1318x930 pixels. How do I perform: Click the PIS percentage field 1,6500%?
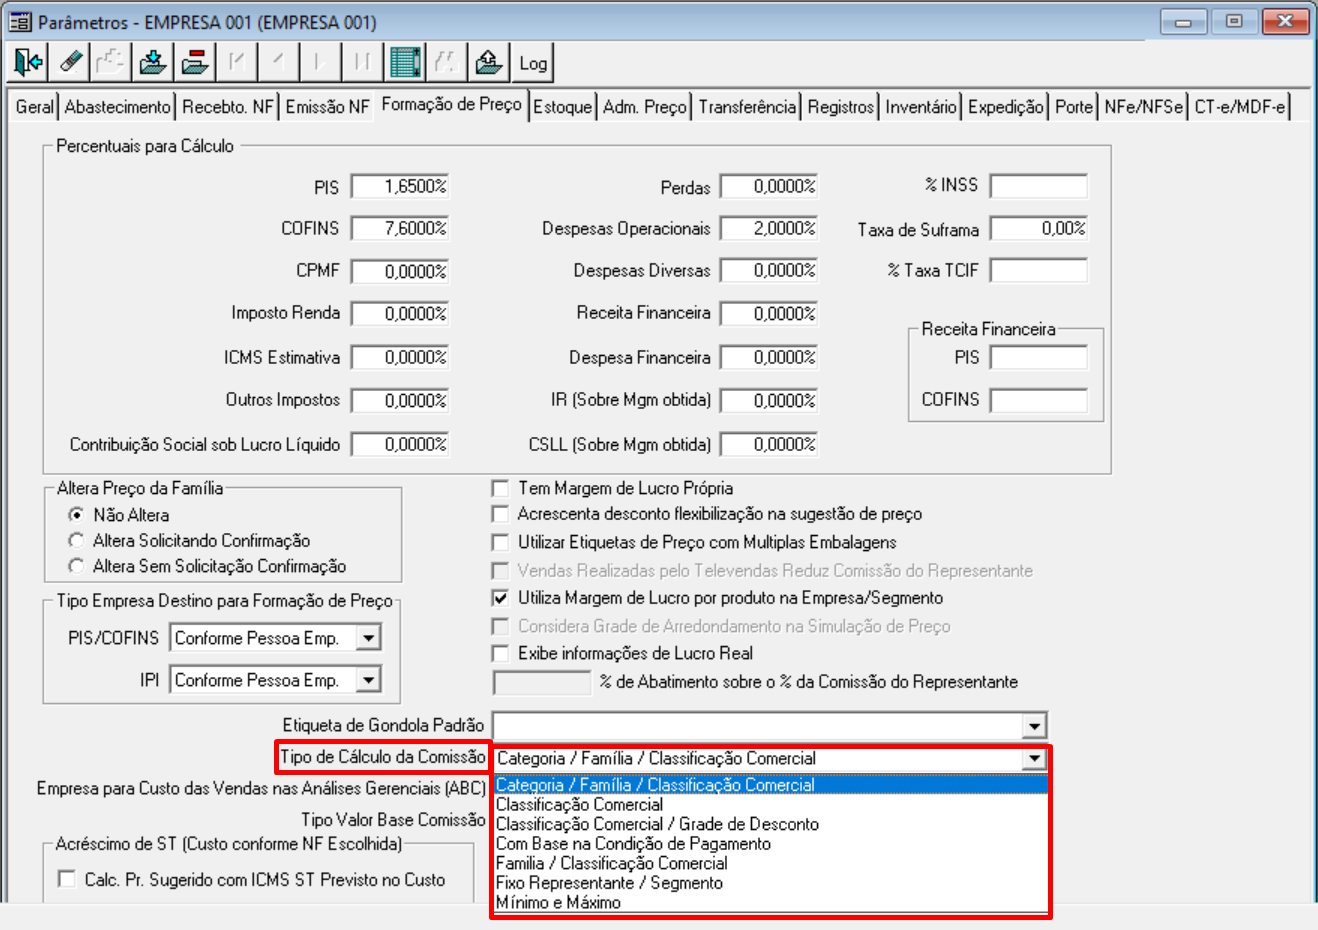point(400,186)
